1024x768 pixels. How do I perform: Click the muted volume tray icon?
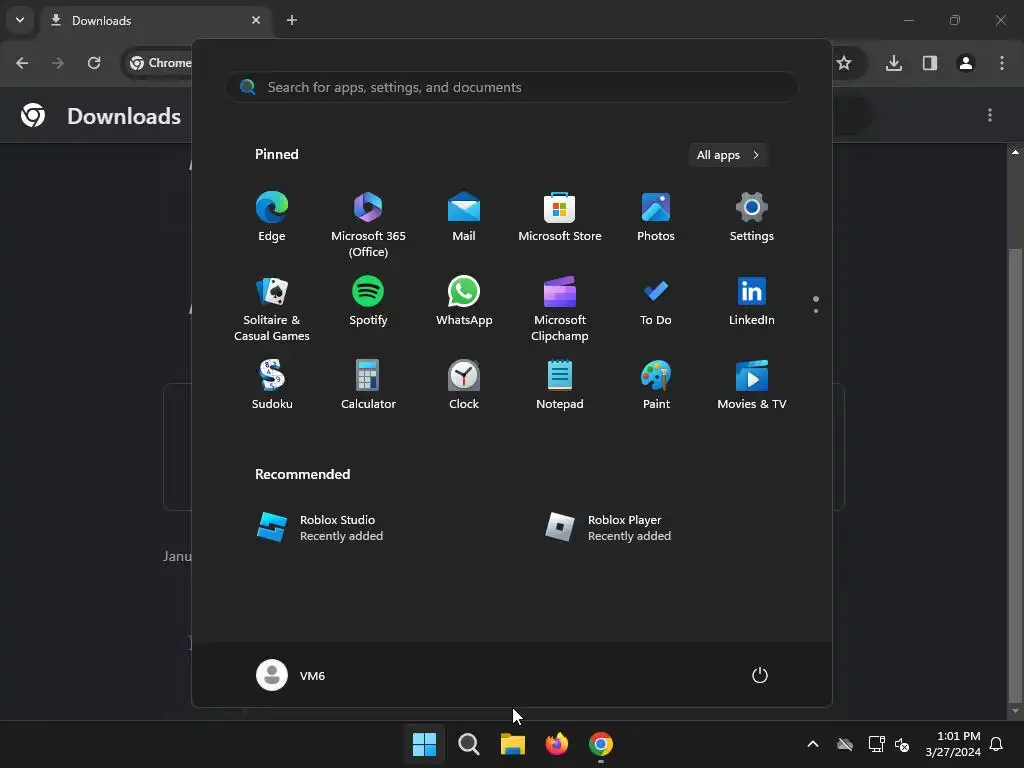pos(902,744)
